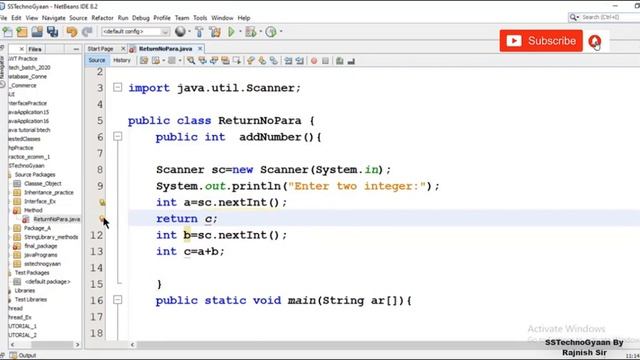
Task: Click the Find Next Occurrence icon
Action: pos(214,61)
